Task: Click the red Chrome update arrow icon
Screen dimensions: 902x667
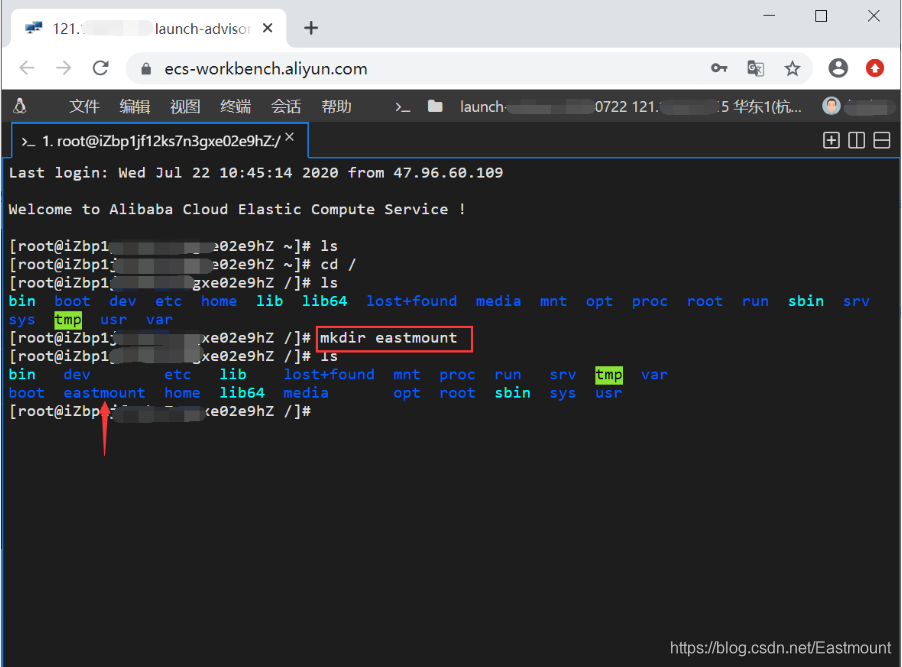Action: click(874, 68)
